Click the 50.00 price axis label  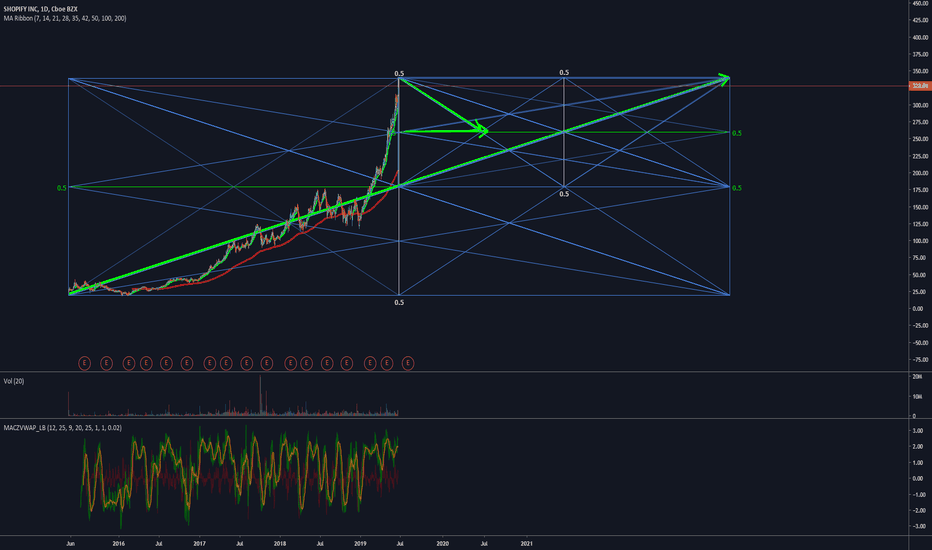(x=920, y=275)
